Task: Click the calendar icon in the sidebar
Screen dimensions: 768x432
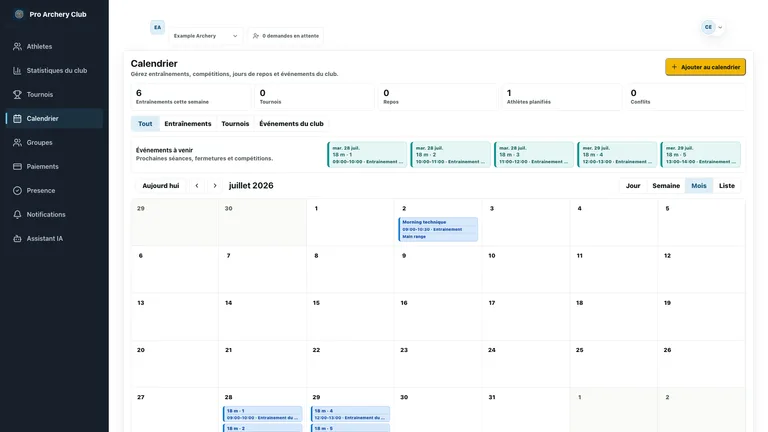Action: point(17,119)
